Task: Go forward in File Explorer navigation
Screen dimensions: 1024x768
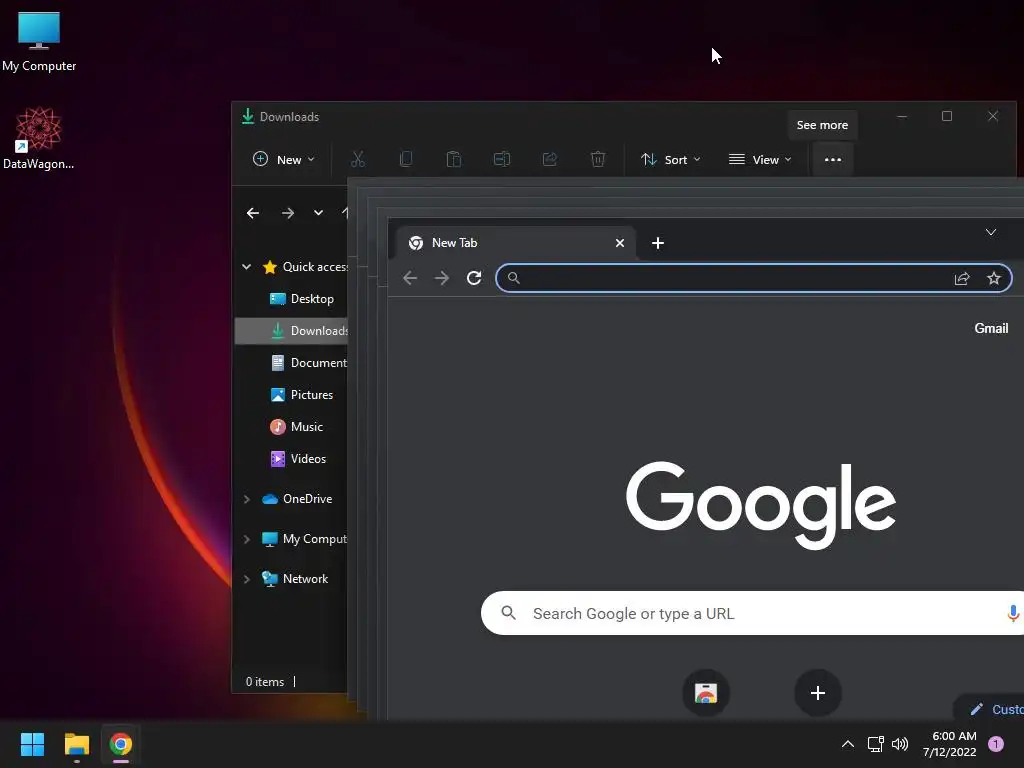Action: 287,213
